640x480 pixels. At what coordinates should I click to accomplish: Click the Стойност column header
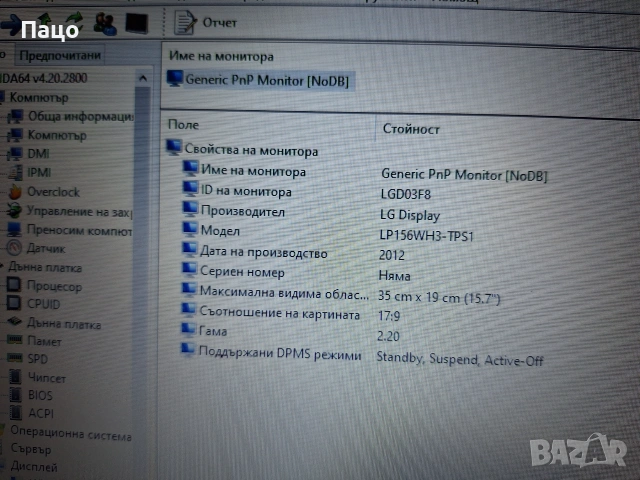(411, 129)
